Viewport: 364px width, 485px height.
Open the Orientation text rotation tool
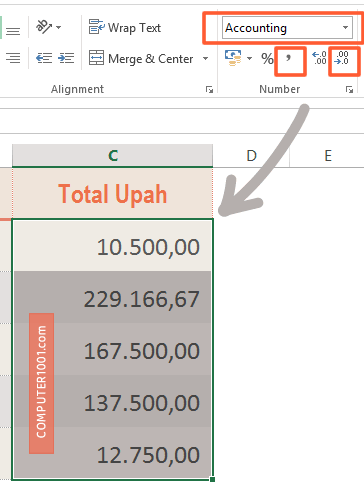pos(44,27)
